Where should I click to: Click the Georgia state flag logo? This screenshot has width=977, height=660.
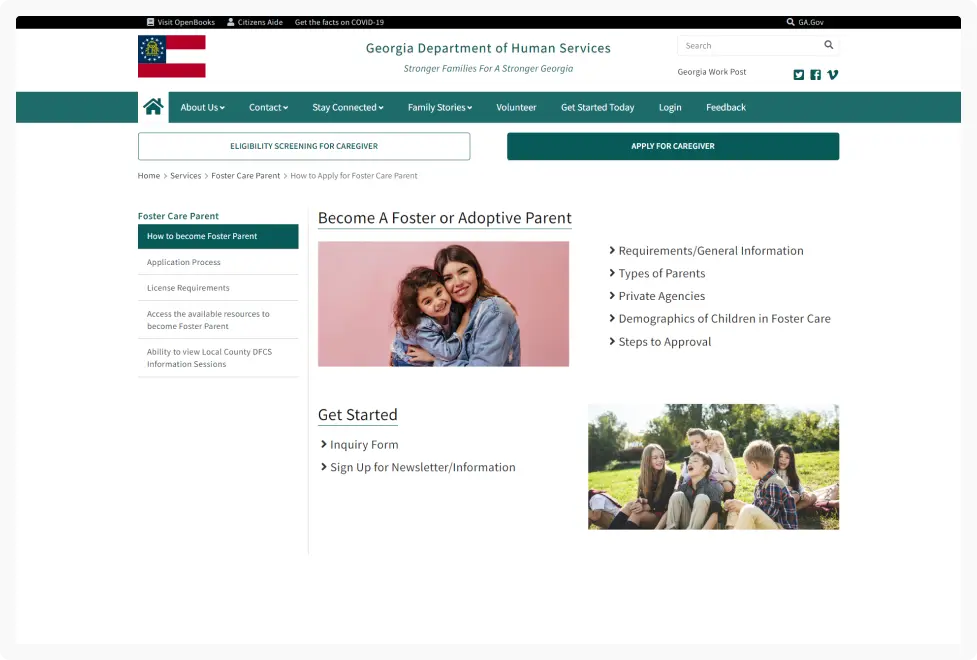click(x=172, y=56)
